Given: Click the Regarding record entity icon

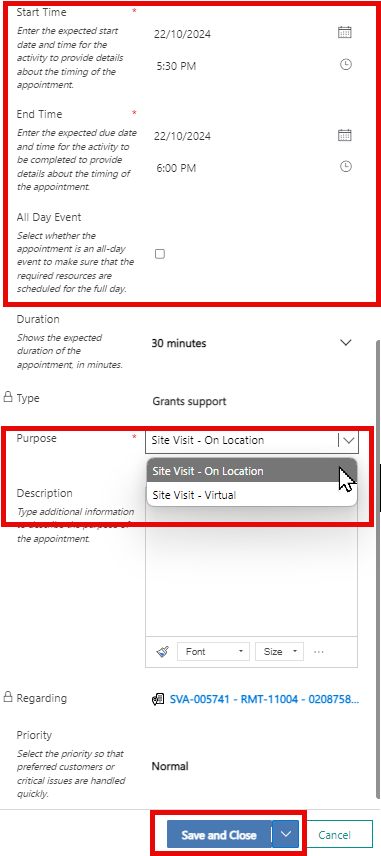Looking at the screenshot, I should coord(158,699).
